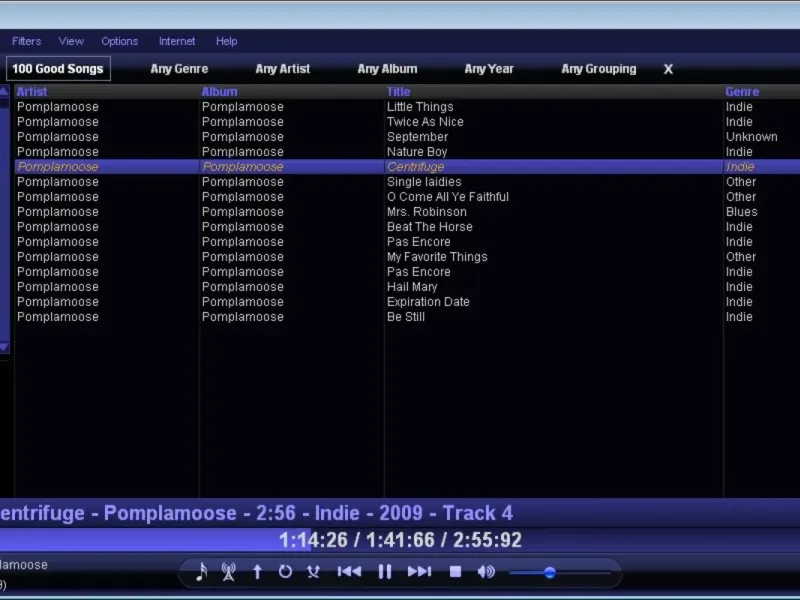800x600 pixels.
Task: Open the Internet menu
Action: [x=177, y=41]
